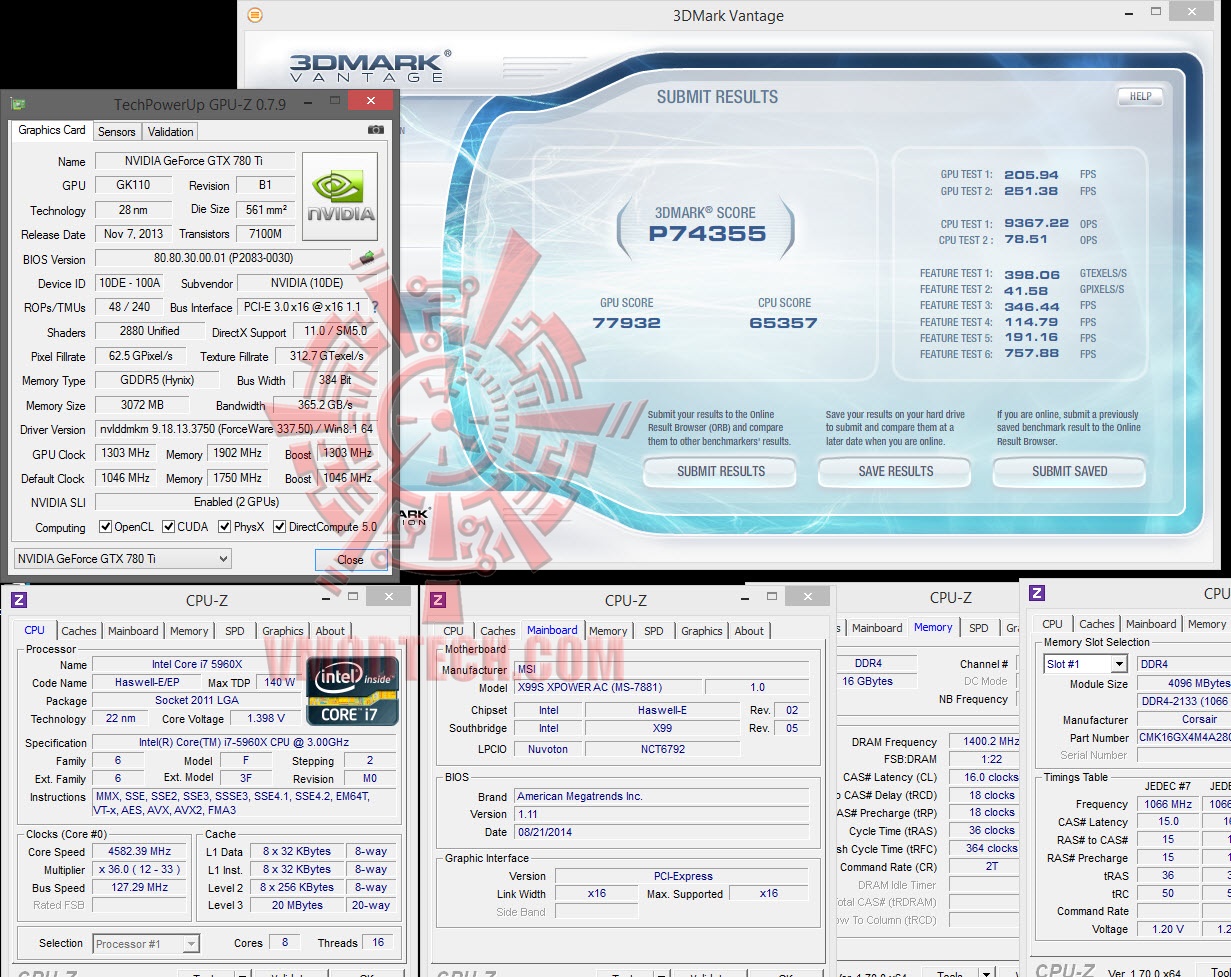1231x977 pixels.
Task: Open CPU tab in the Slot #1 CPU-Z window
Action: (1053, 624)
